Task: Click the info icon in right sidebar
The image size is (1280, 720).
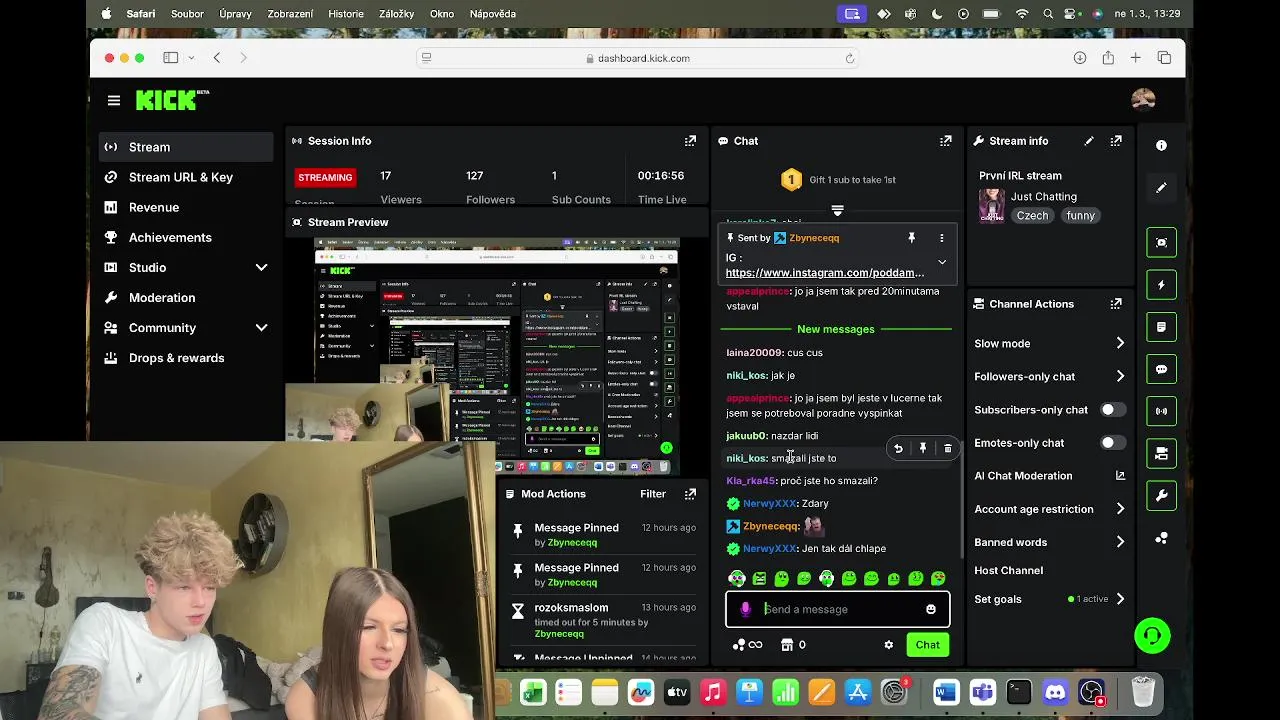Action: point(1161,146)
